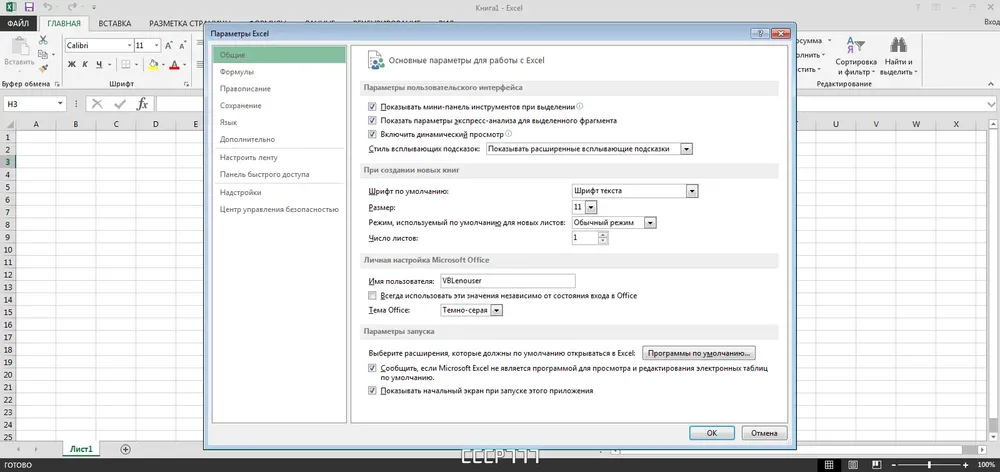The width and height of the screenshot is (1000, 472).
Task: Click the fill color paint bucket
Action: pyautogui.click(x=153, y=64)
